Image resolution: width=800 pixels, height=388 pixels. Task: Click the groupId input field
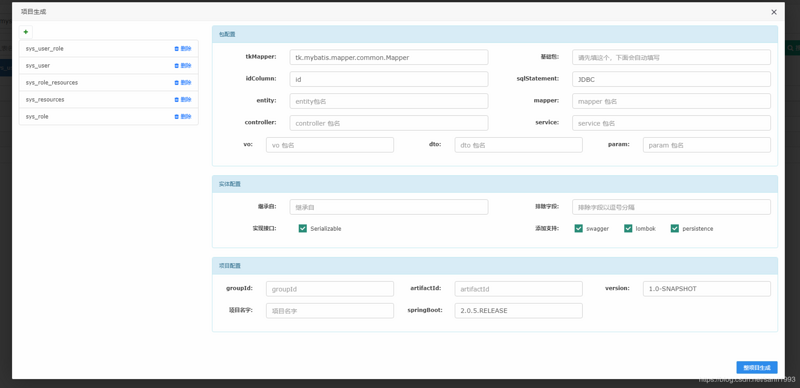(330, 288)
